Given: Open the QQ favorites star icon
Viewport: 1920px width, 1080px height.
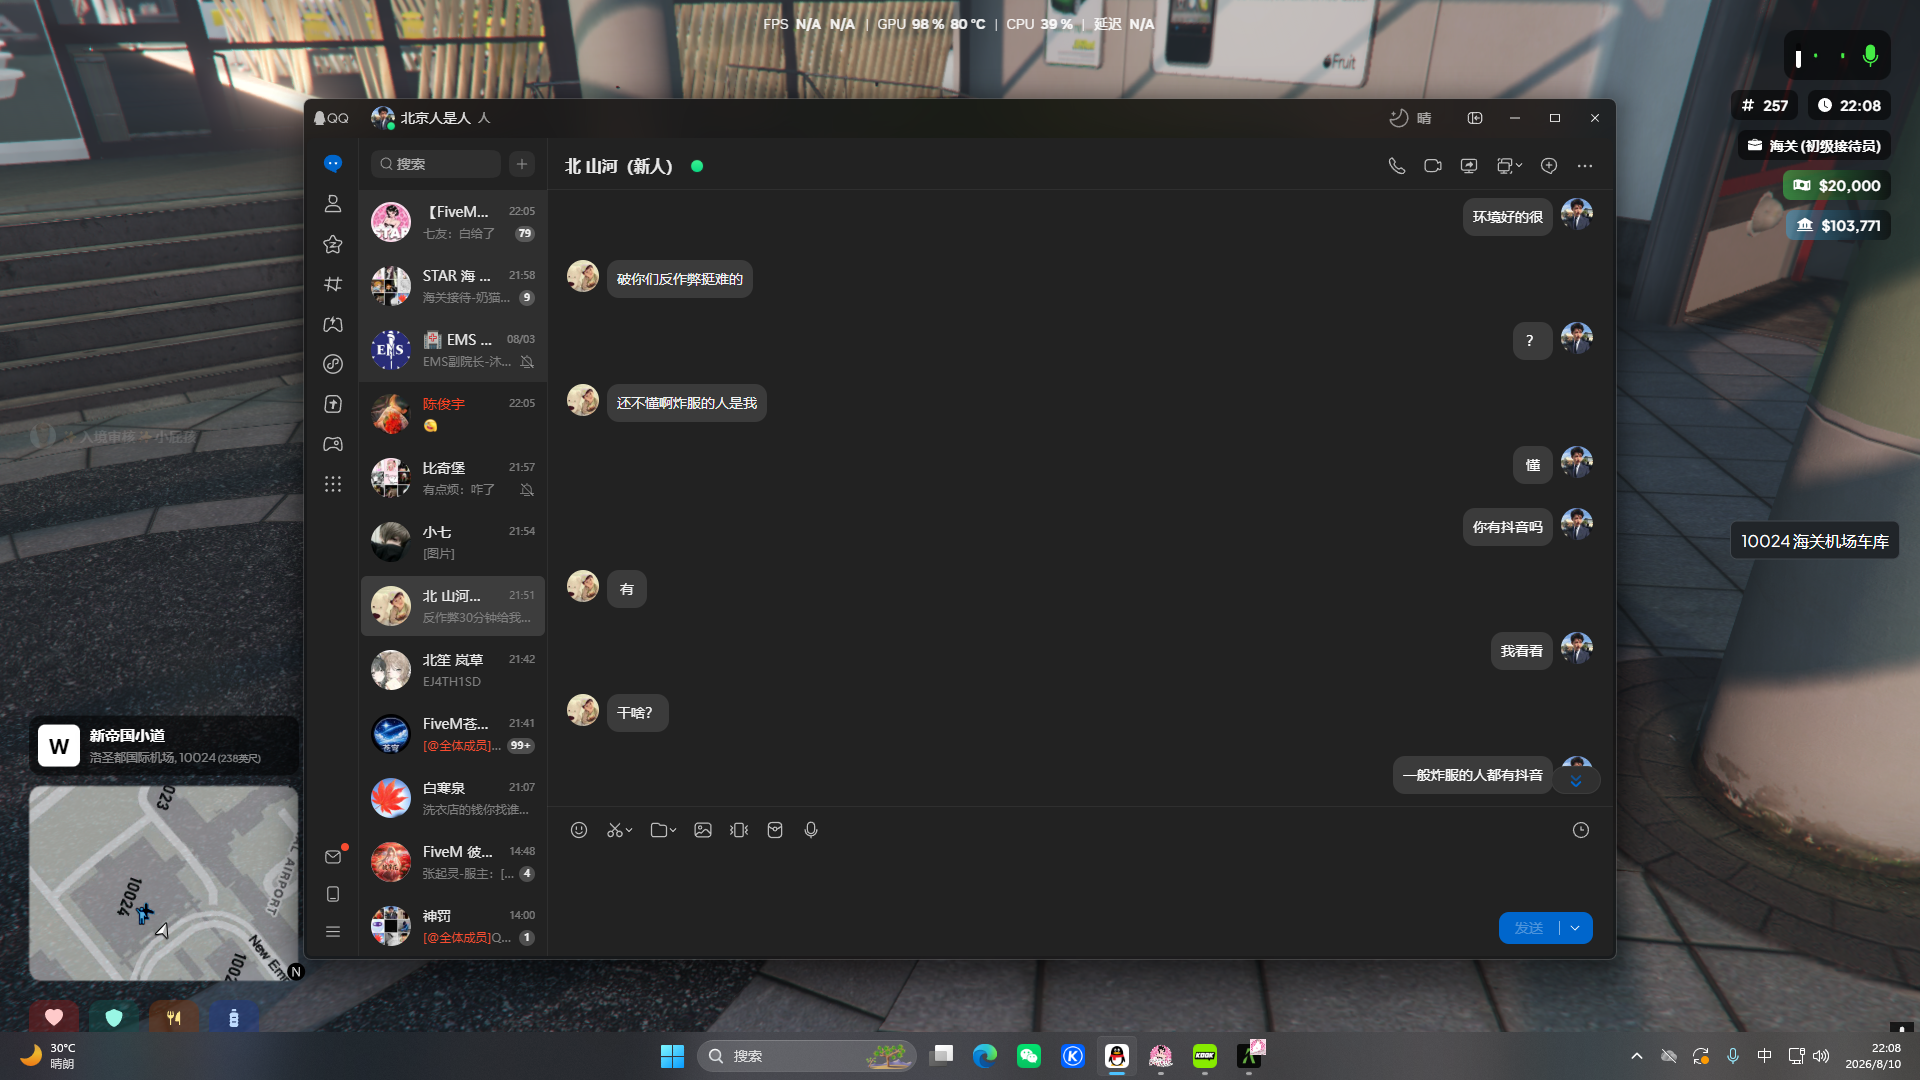Looking at the screenshot, I should point(333,244).
